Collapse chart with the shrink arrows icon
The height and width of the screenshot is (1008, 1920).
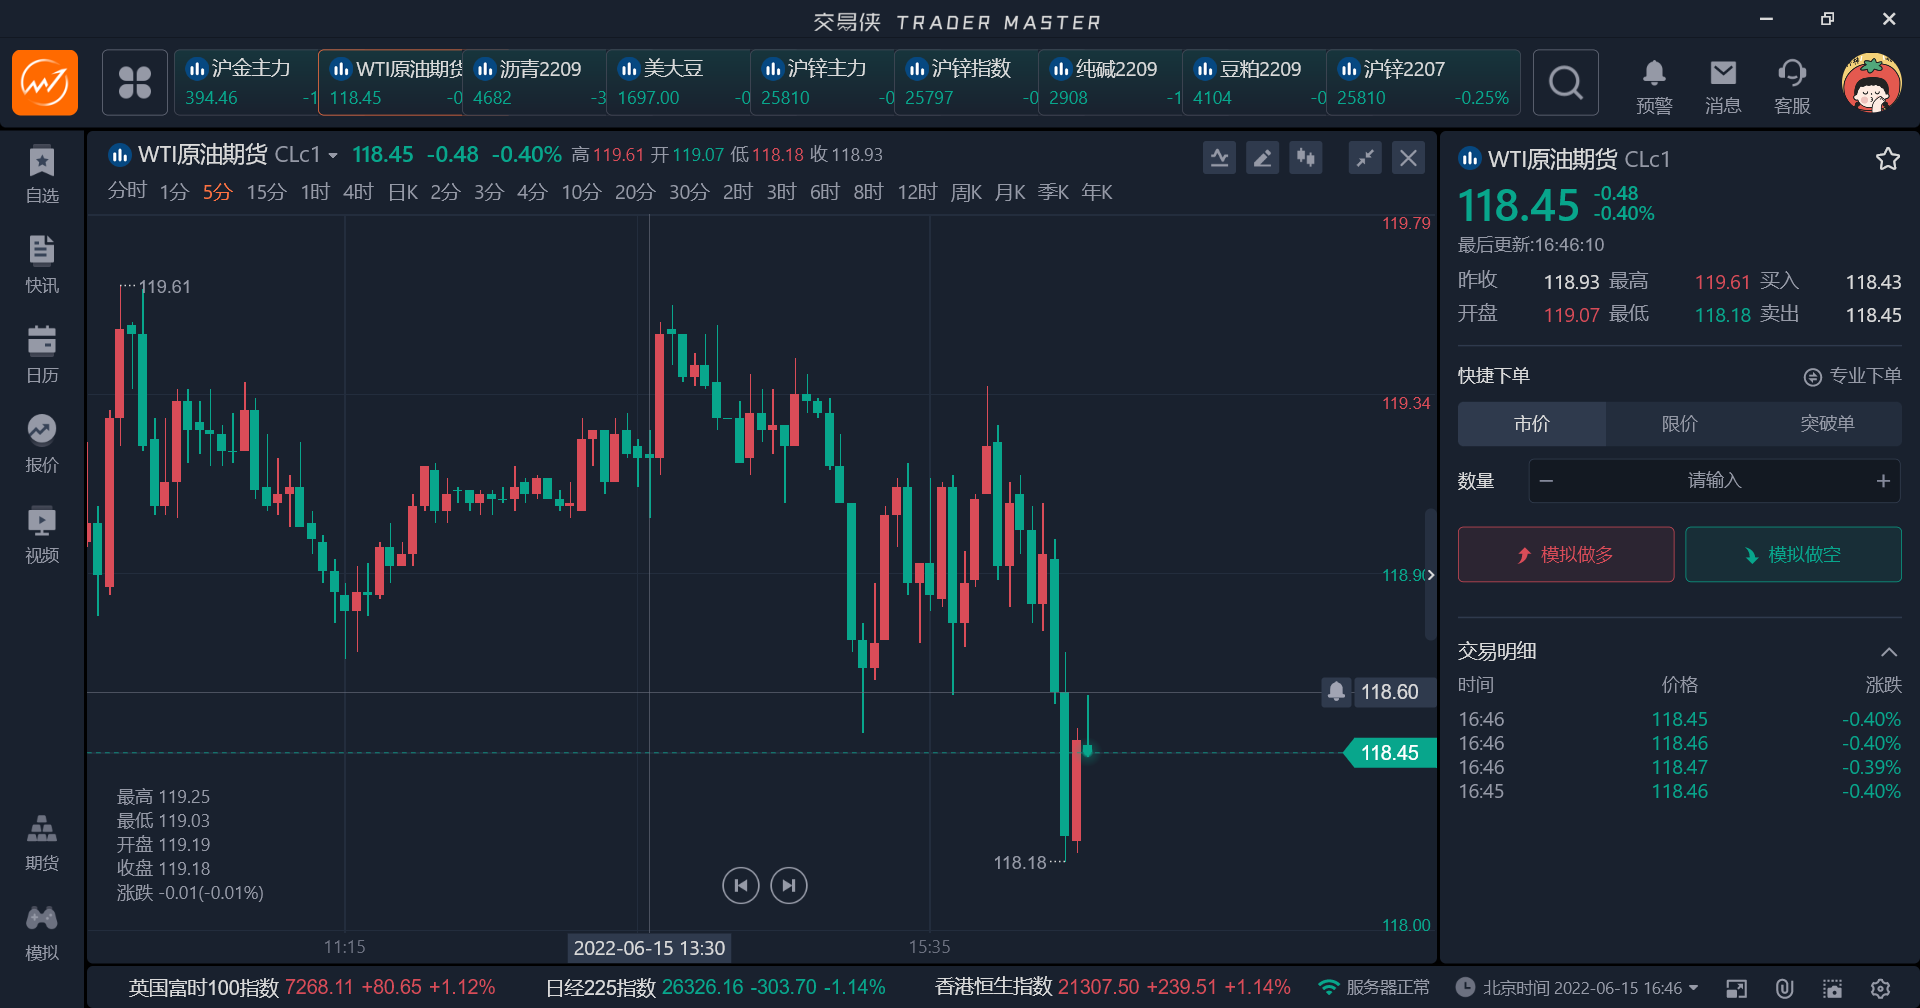tap(1365, 157)
